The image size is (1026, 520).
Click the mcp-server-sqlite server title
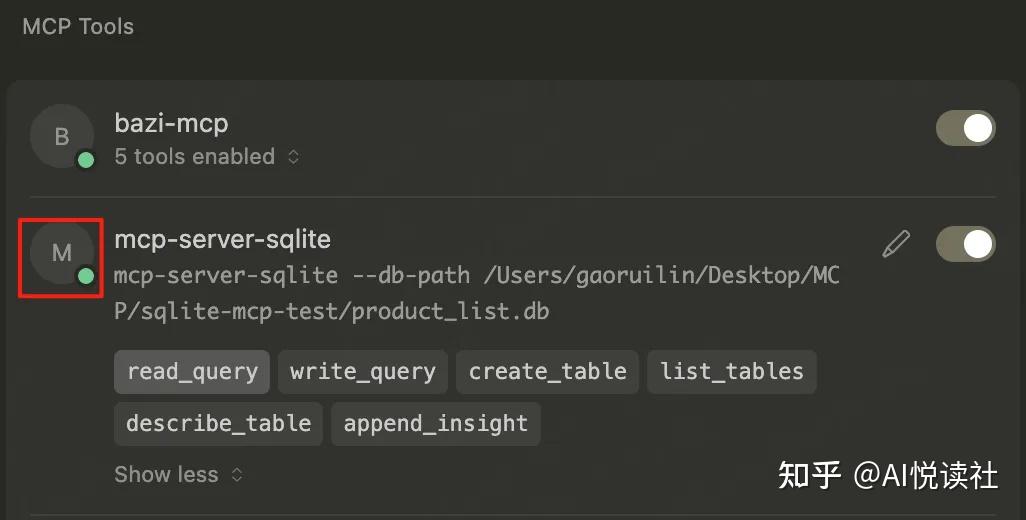click(x=222, y=240)
